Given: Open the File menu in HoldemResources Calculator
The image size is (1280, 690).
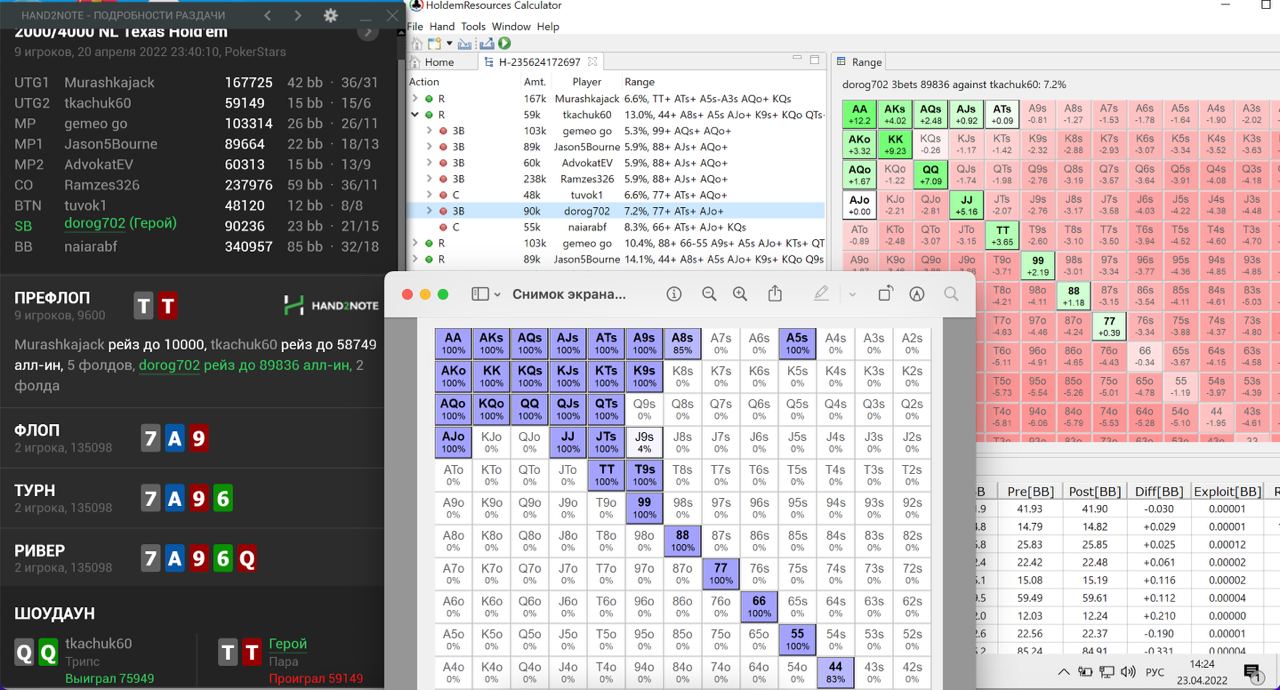Looking at the screenshot, I should [x=415, y=26].
